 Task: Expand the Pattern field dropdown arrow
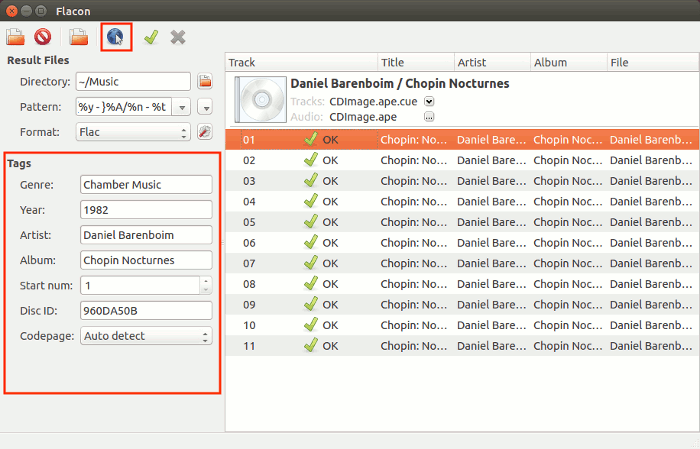[205, 107]
